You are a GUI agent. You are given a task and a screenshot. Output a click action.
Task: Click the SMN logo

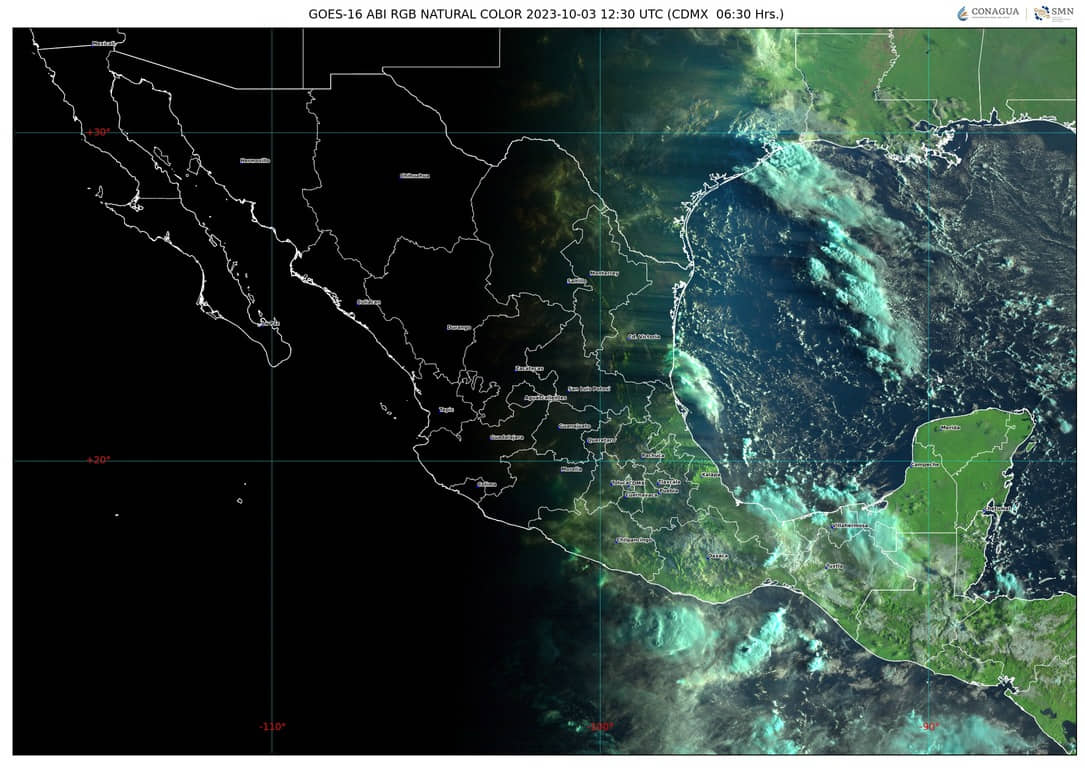tap(1053, 13)
